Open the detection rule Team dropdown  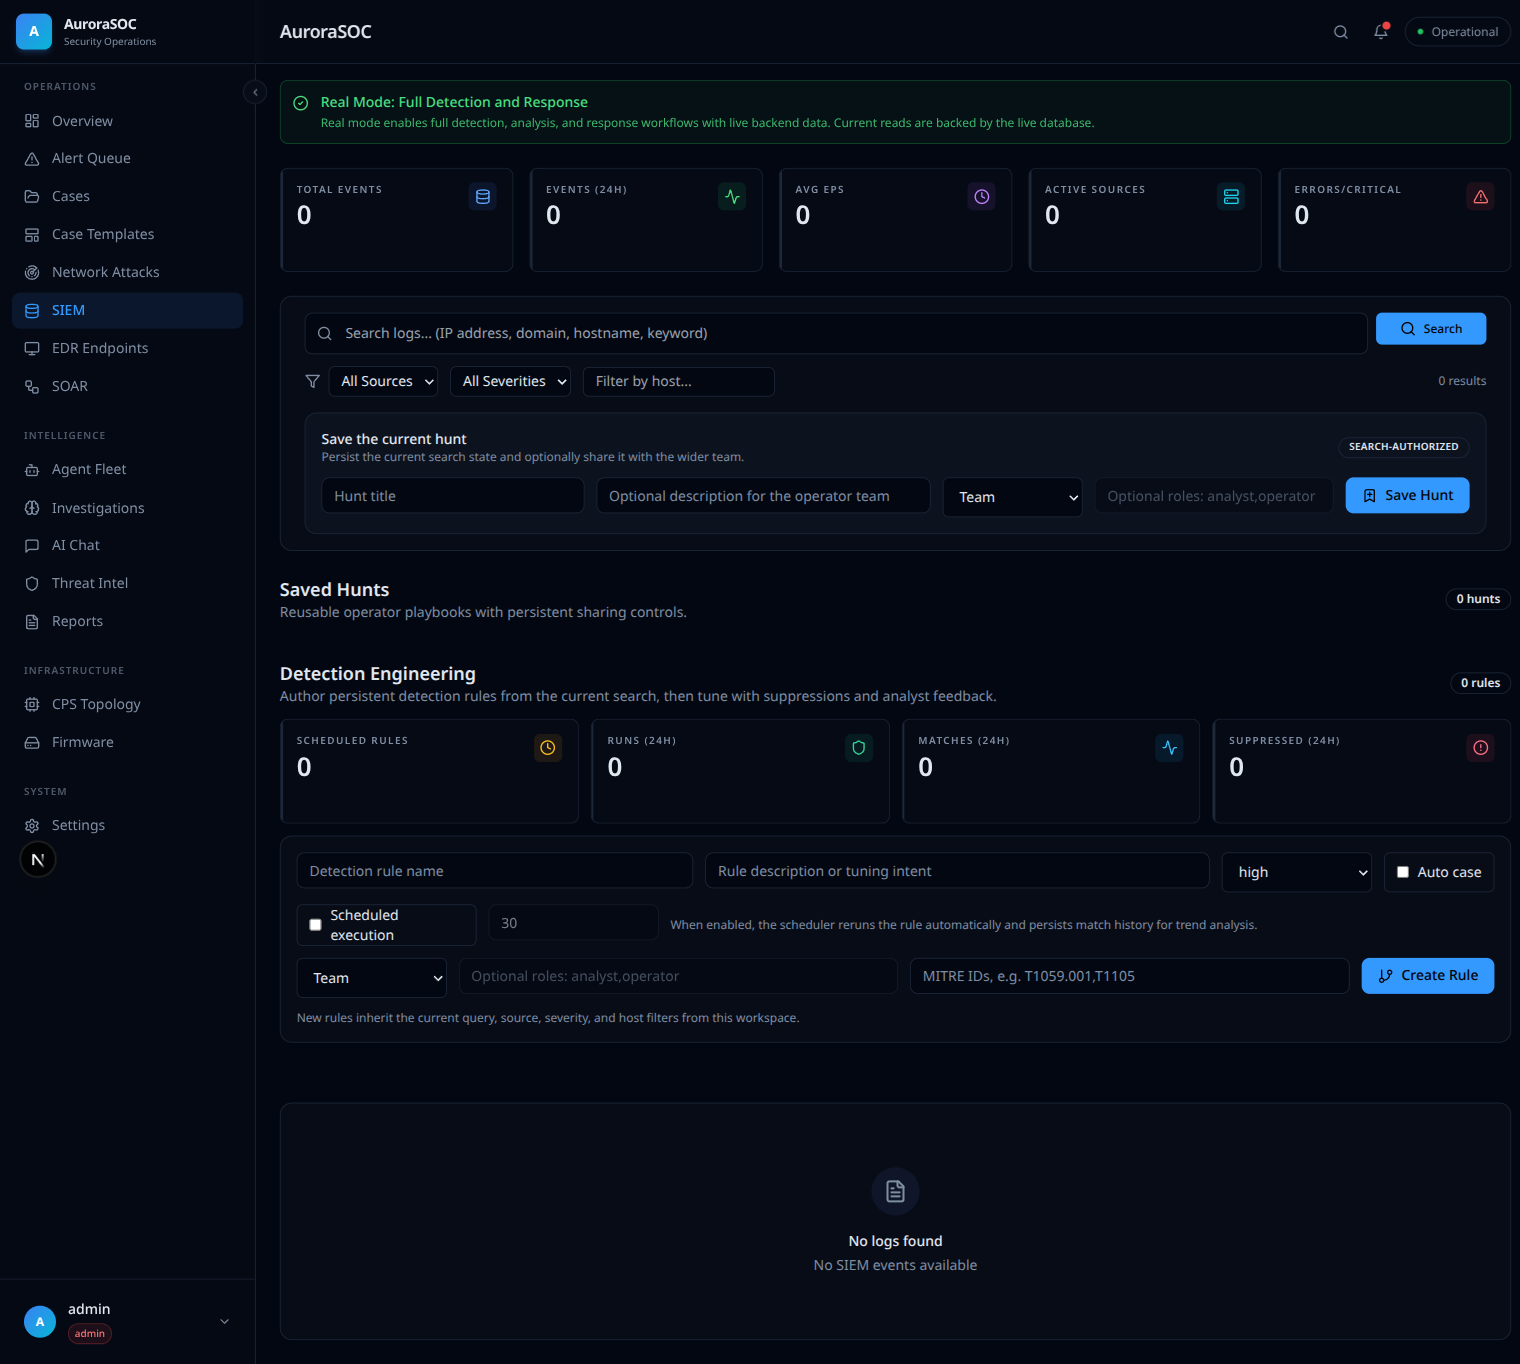pos(372,978)
